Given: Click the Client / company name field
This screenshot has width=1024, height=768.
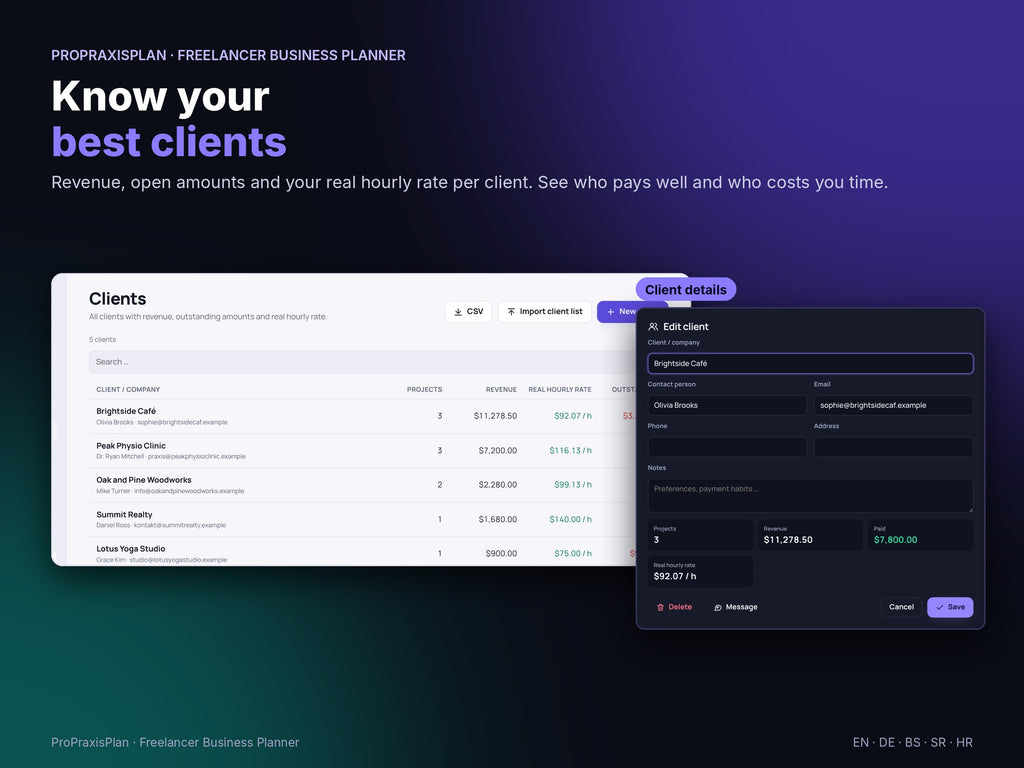Looking at the screenshot, I should 810,363.
